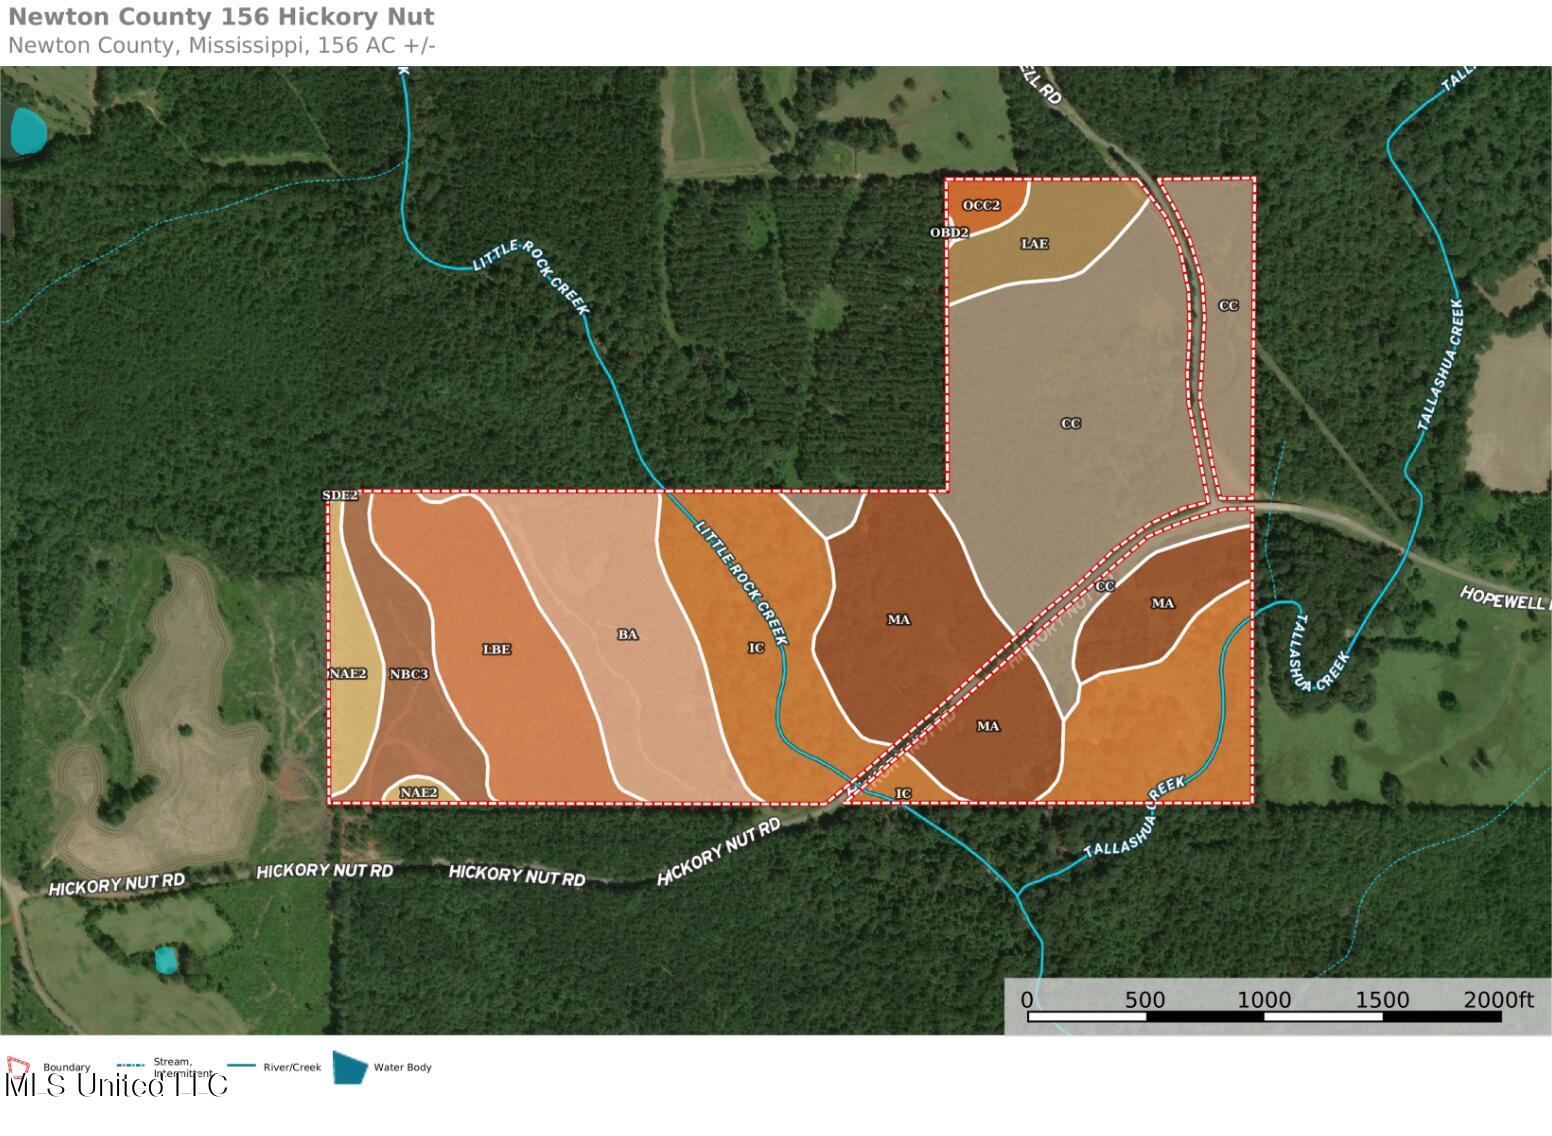
Task: Click the NBC3 soil label
Action: (408, 674)
